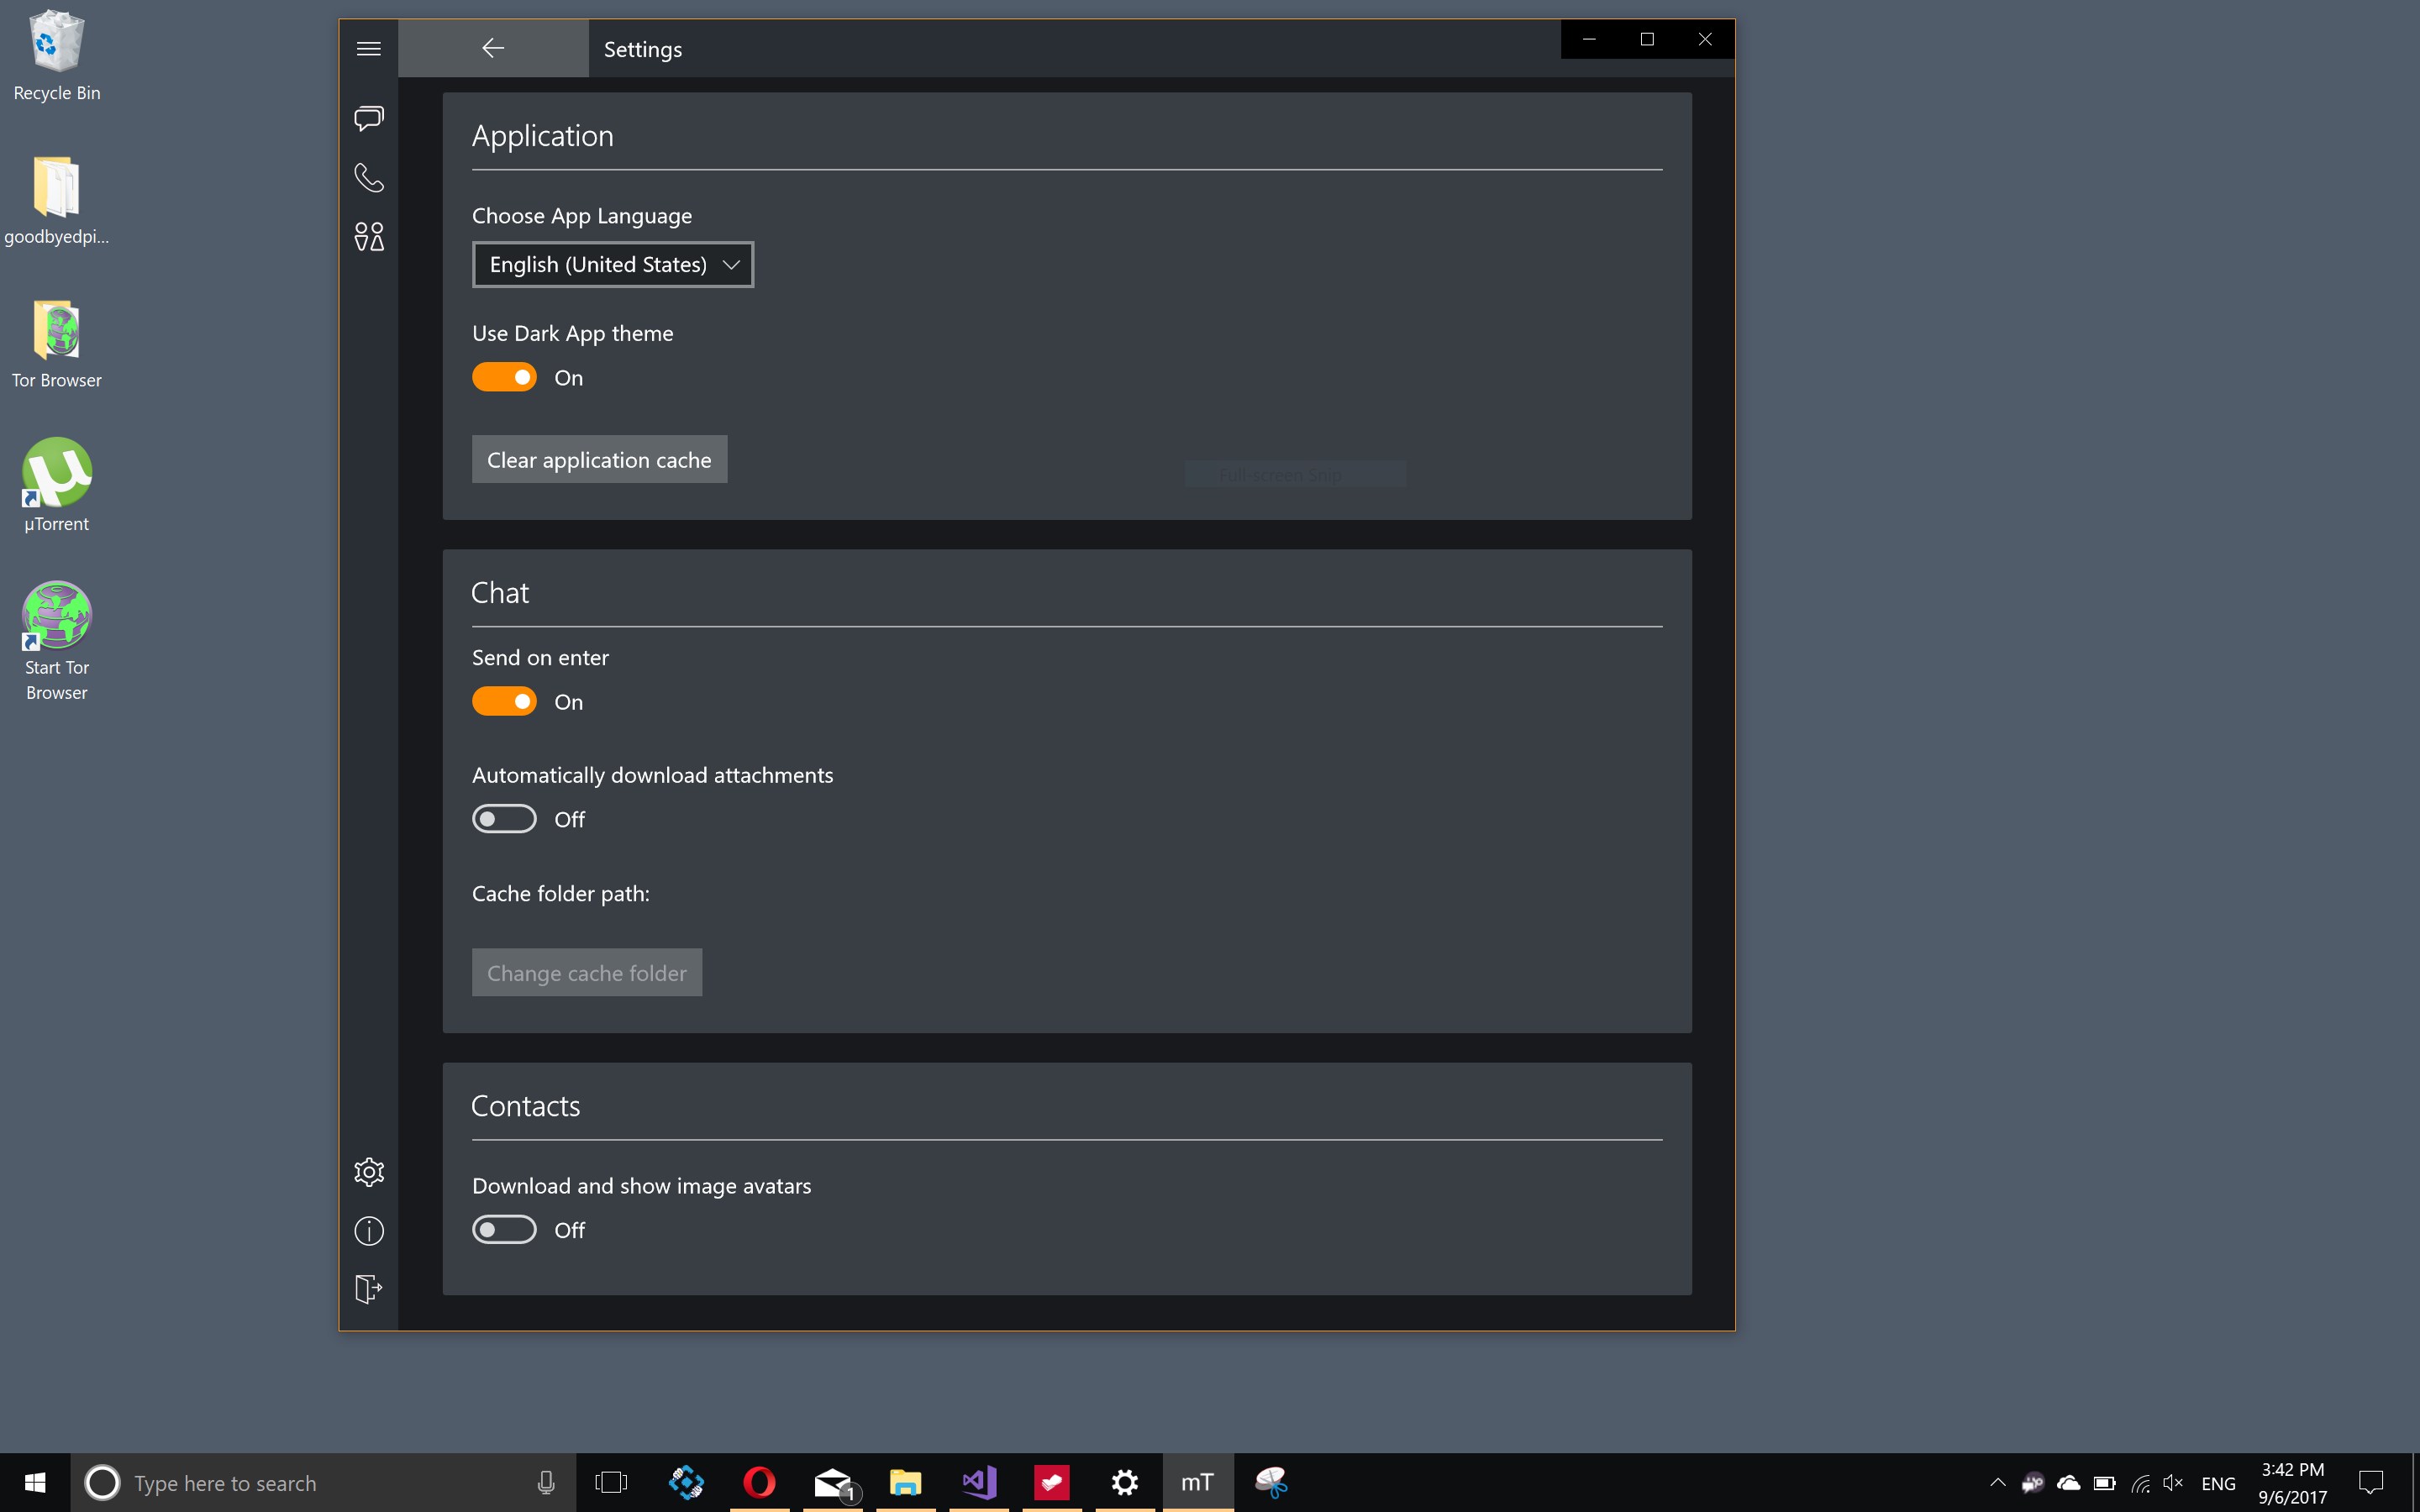Open Settings via the gear icon in sidebar
2420x1512 pixels.
(369, 1172)
